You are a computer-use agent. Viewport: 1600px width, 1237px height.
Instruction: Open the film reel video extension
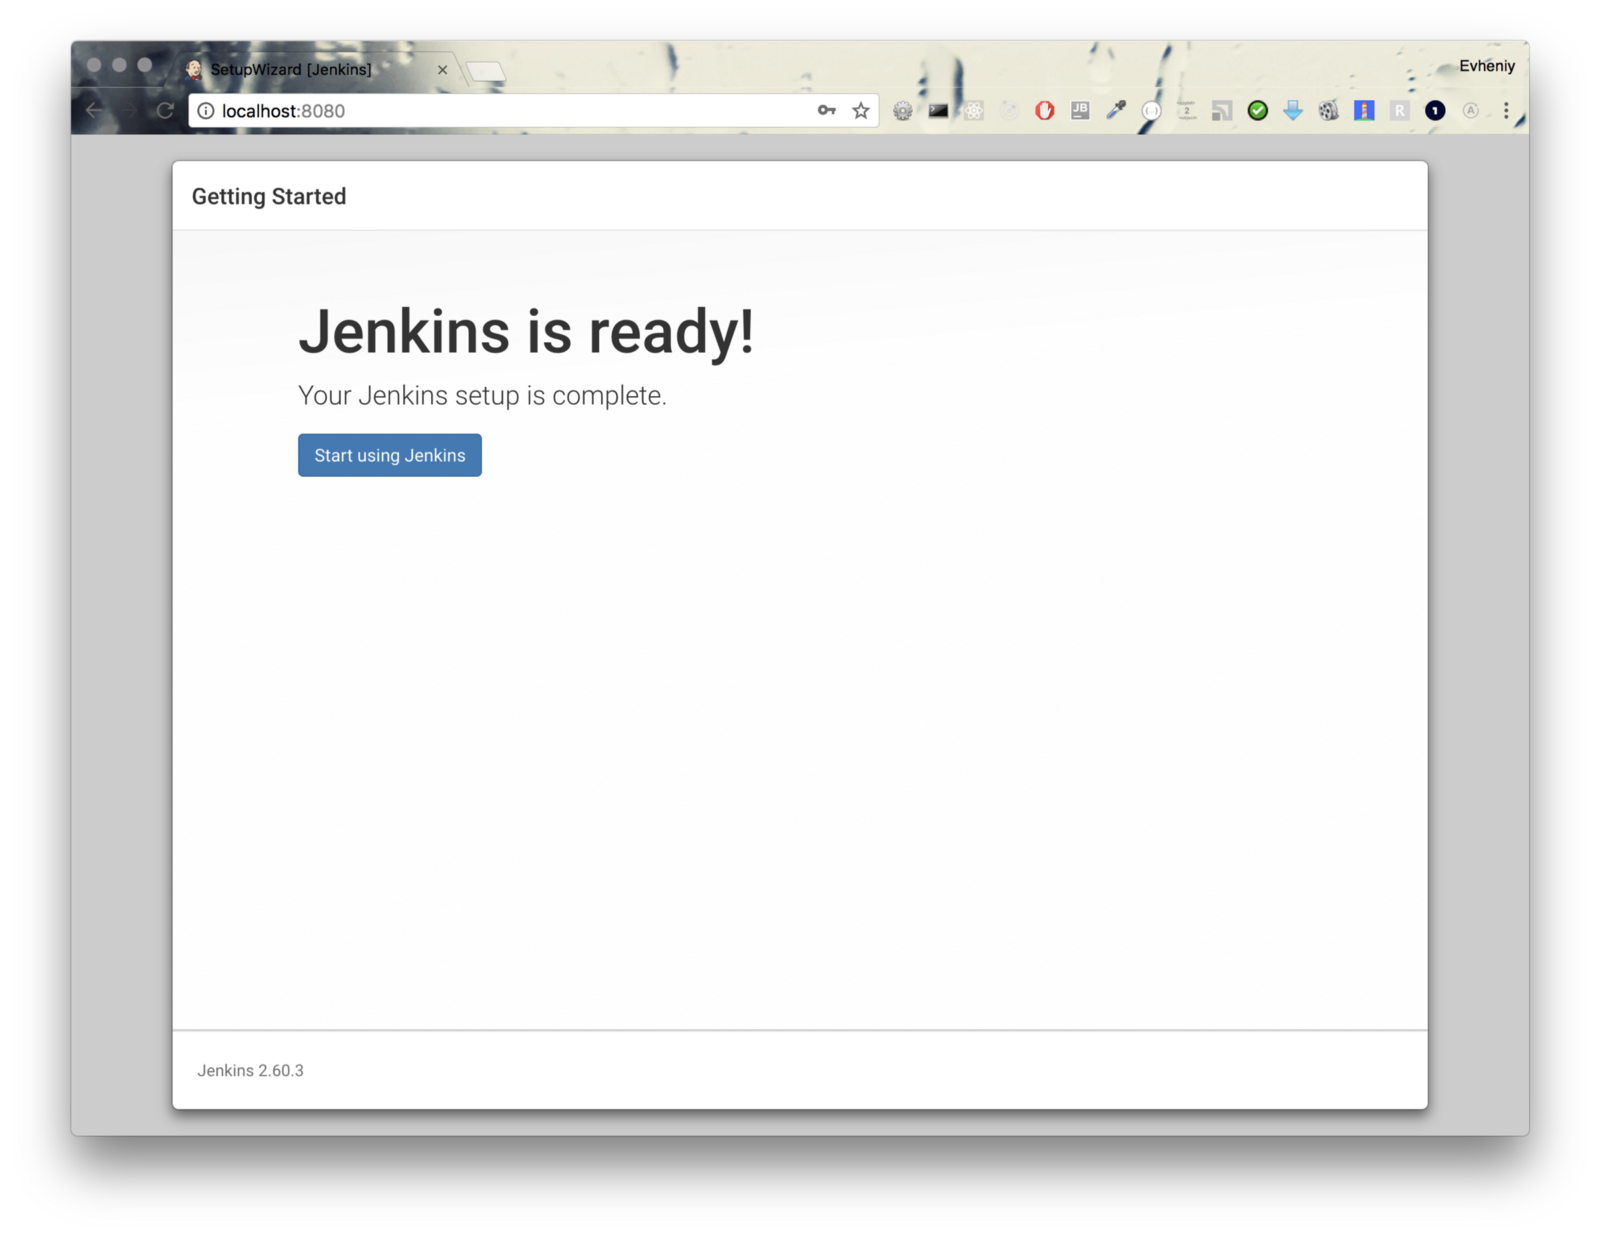tap(1329, 111)
